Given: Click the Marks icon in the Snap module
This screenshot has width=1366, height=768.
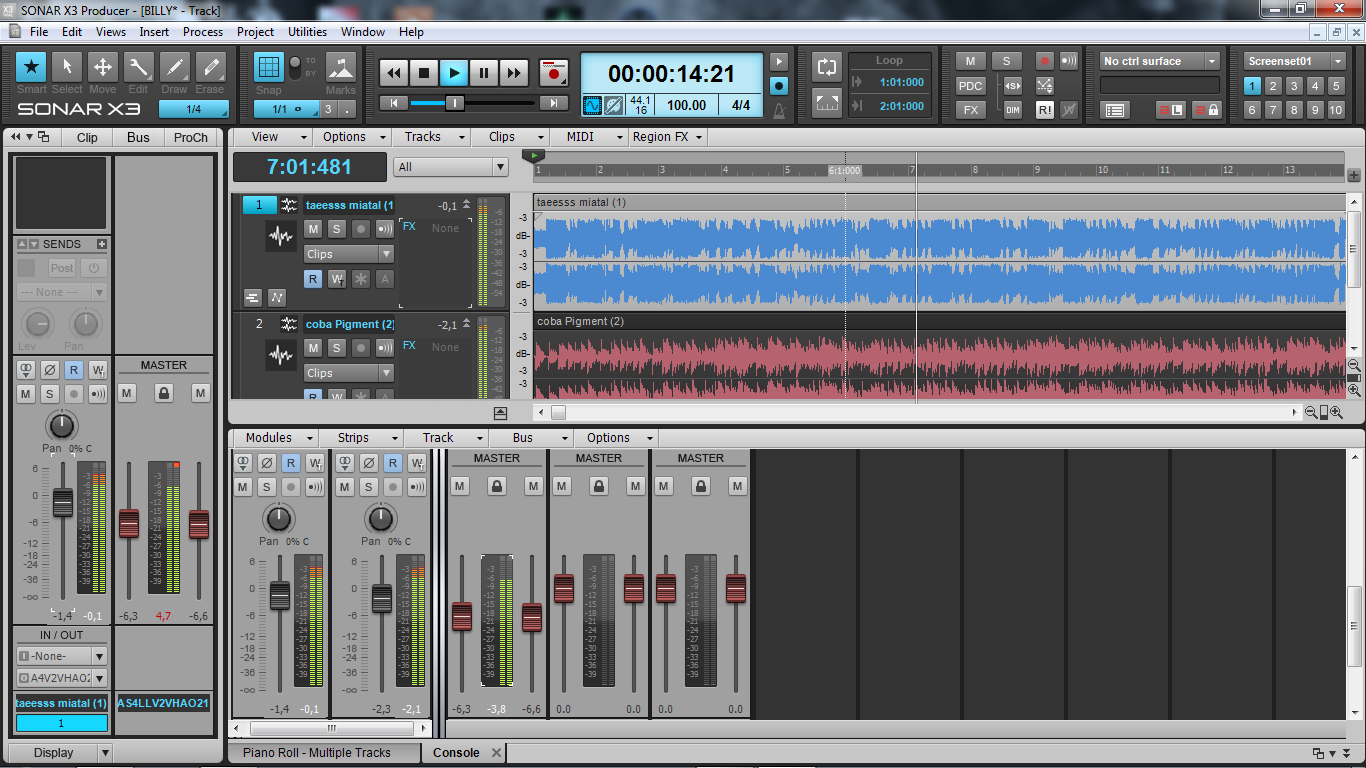Looking at the screenshot, I should [x=341, y=67].
